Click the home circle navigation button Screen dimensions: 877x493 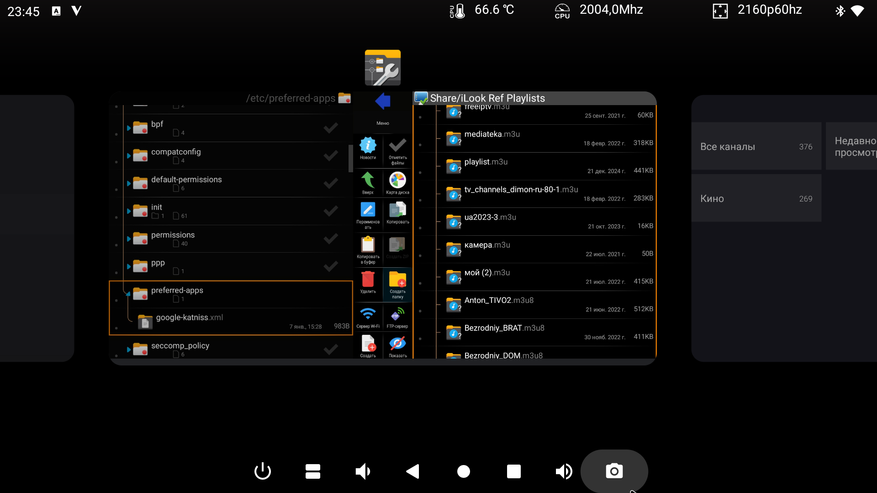coord(463,471)
